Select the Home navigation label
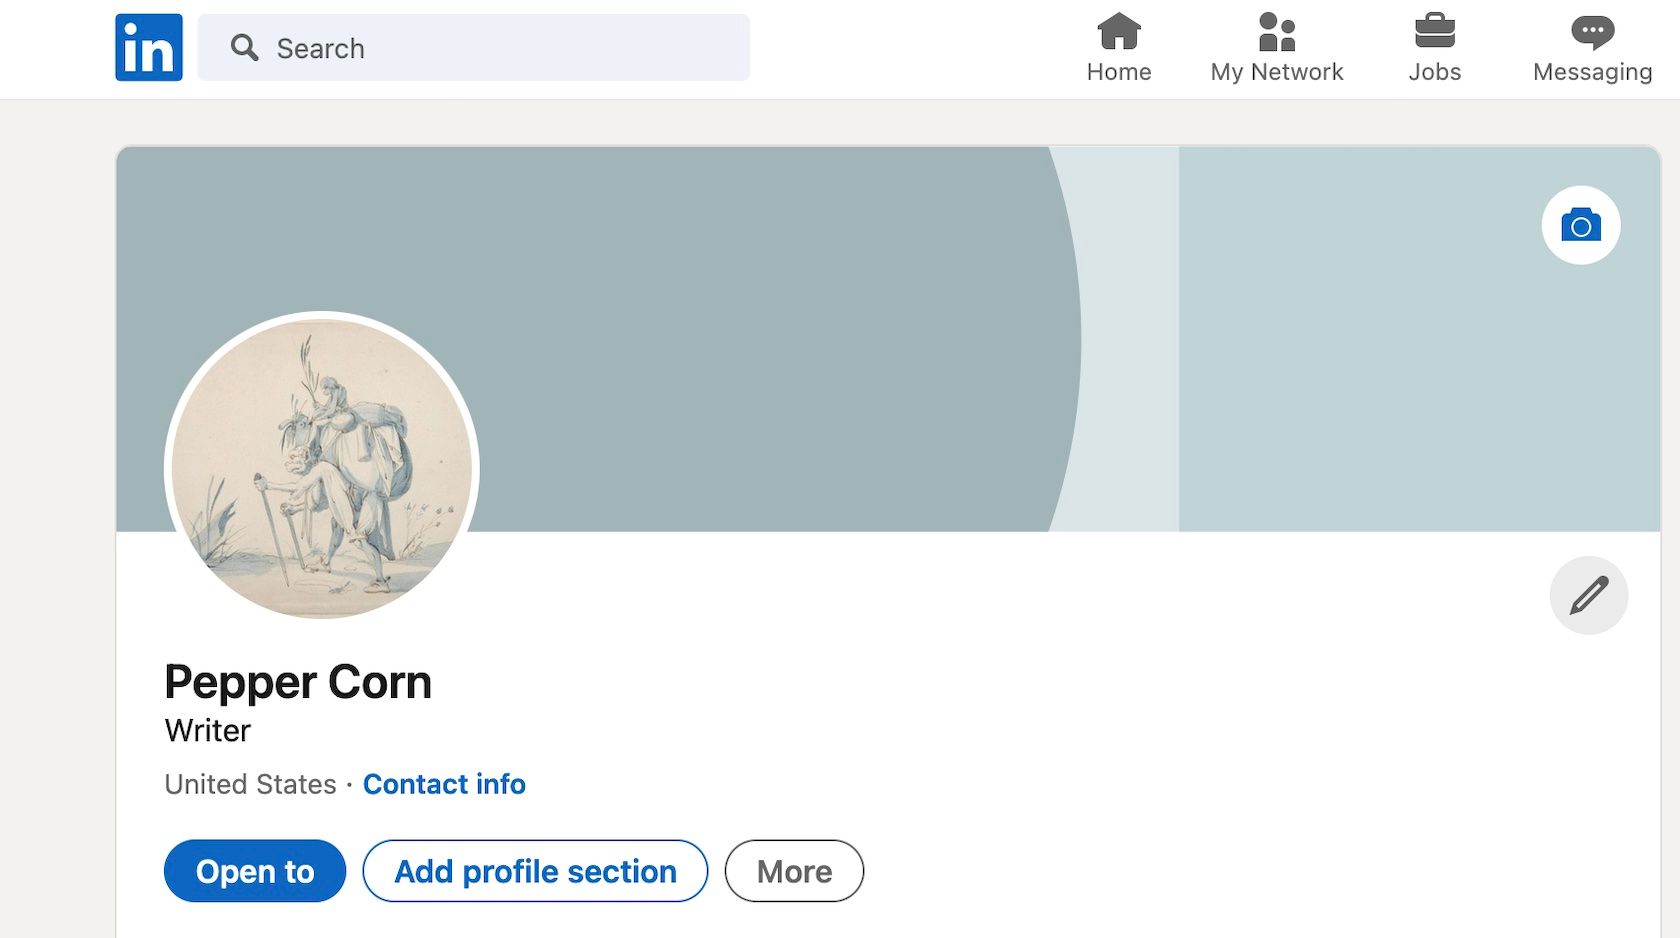 [1119, 71]
